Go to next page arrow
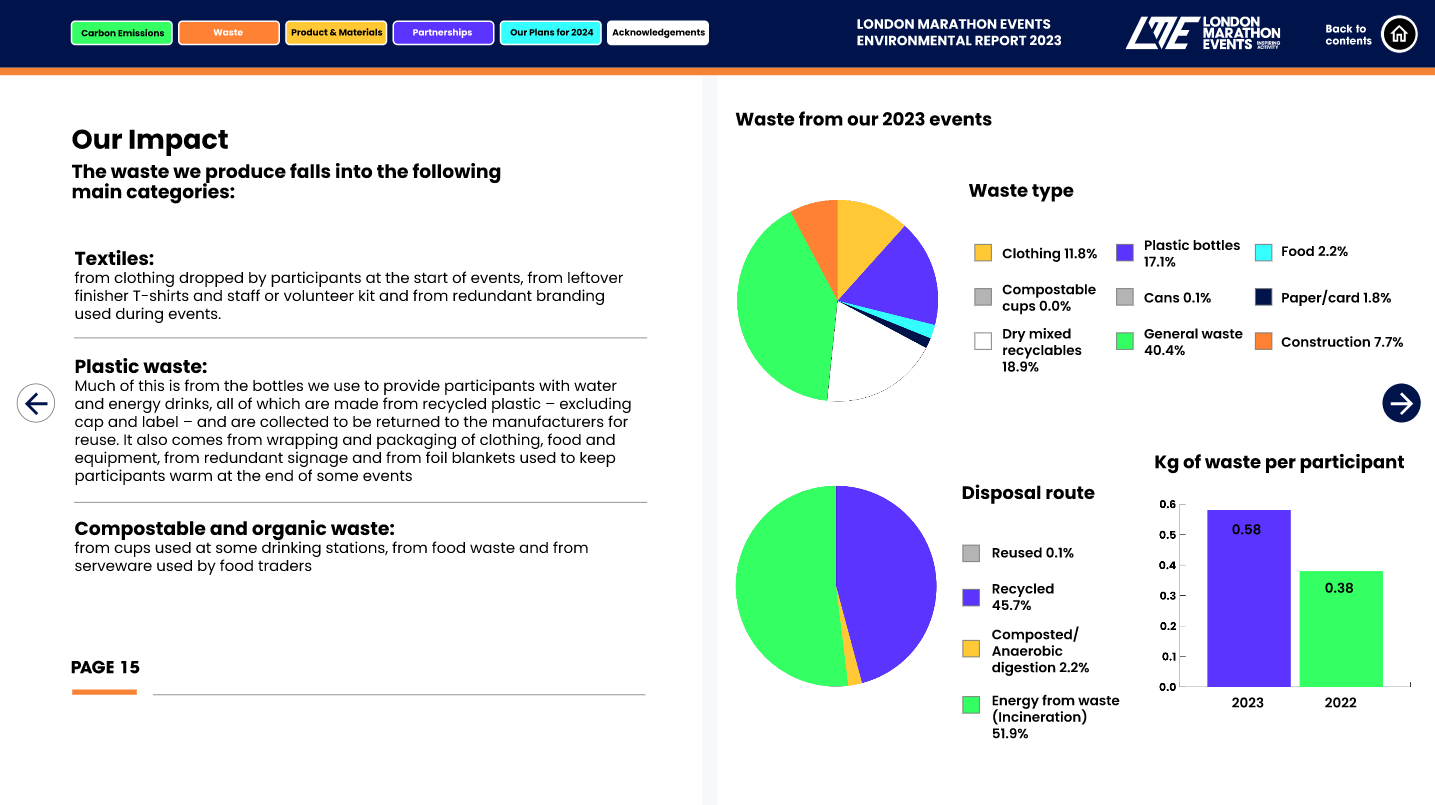This screenshot has width=1435, height=805. pos(1401,403)
